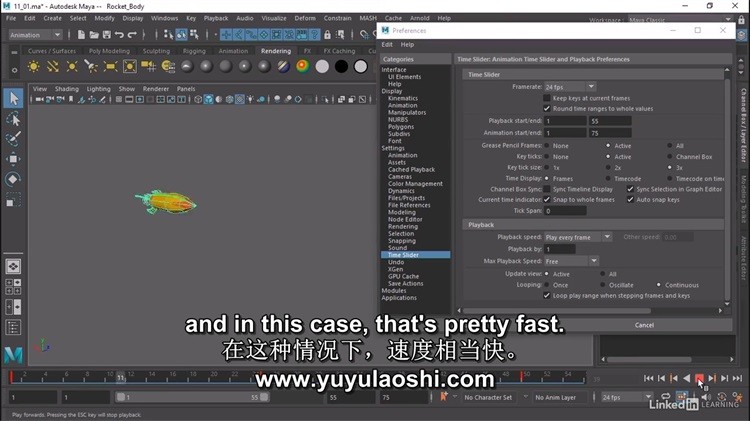Toggle the Outliner sidebar icon
This screenshot has width=750, height=421.
[13, 327]
